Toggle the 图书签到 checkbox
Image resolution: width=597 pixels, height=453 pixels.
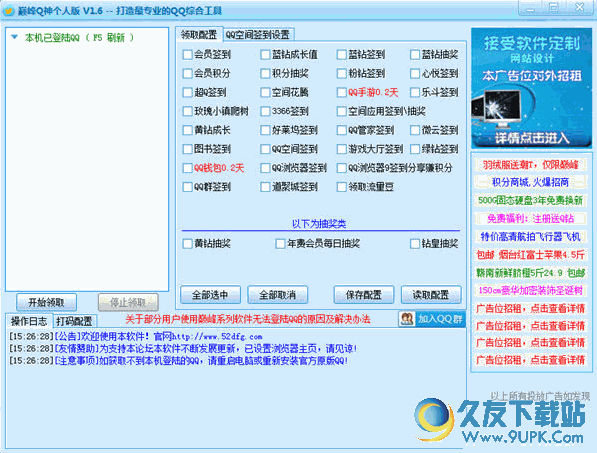187,149
